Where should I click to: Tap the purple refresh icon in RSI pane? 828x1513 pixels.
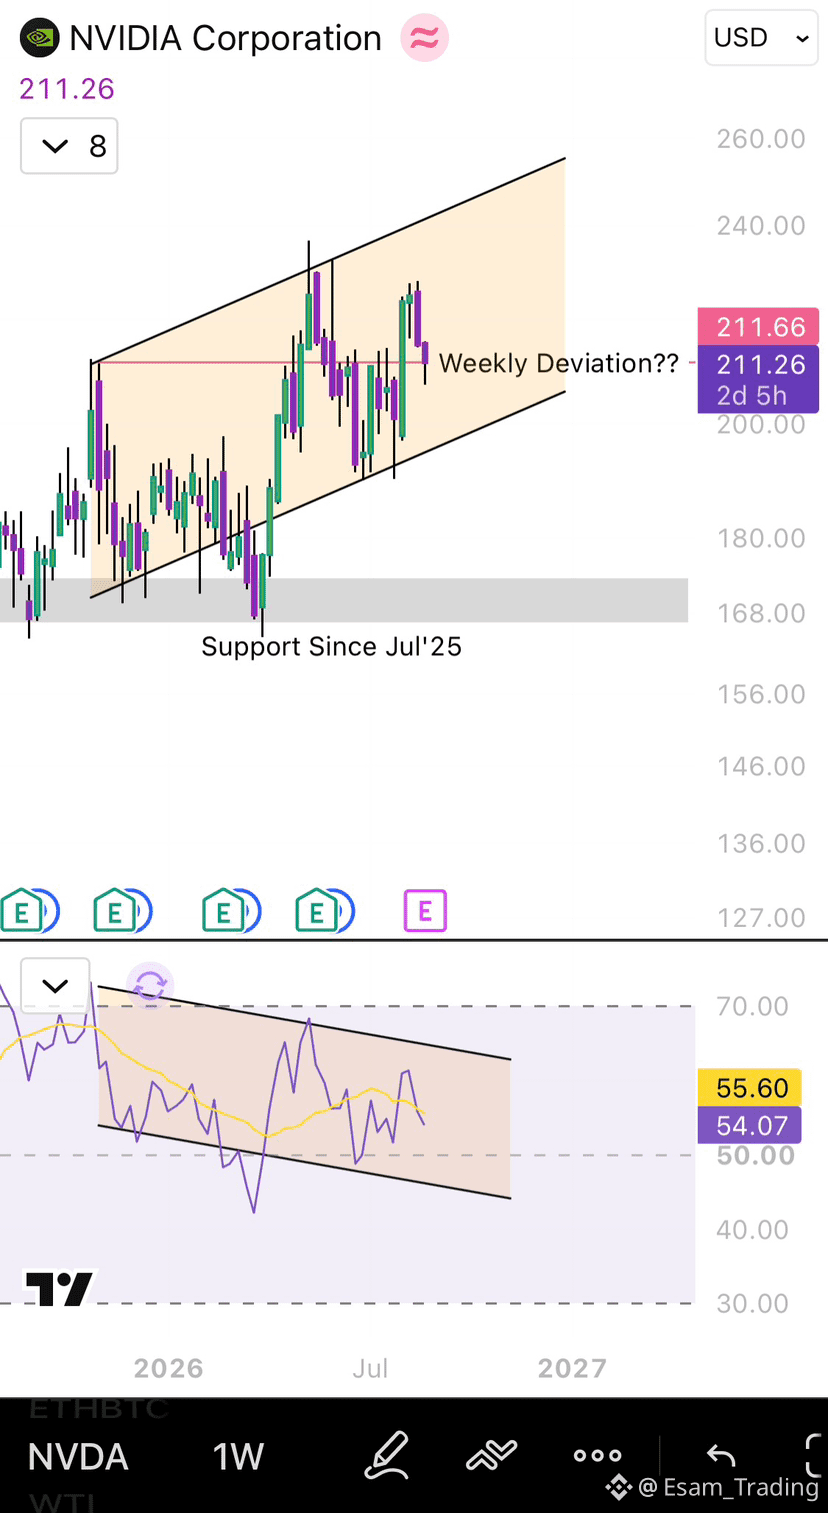pos(150,986)
